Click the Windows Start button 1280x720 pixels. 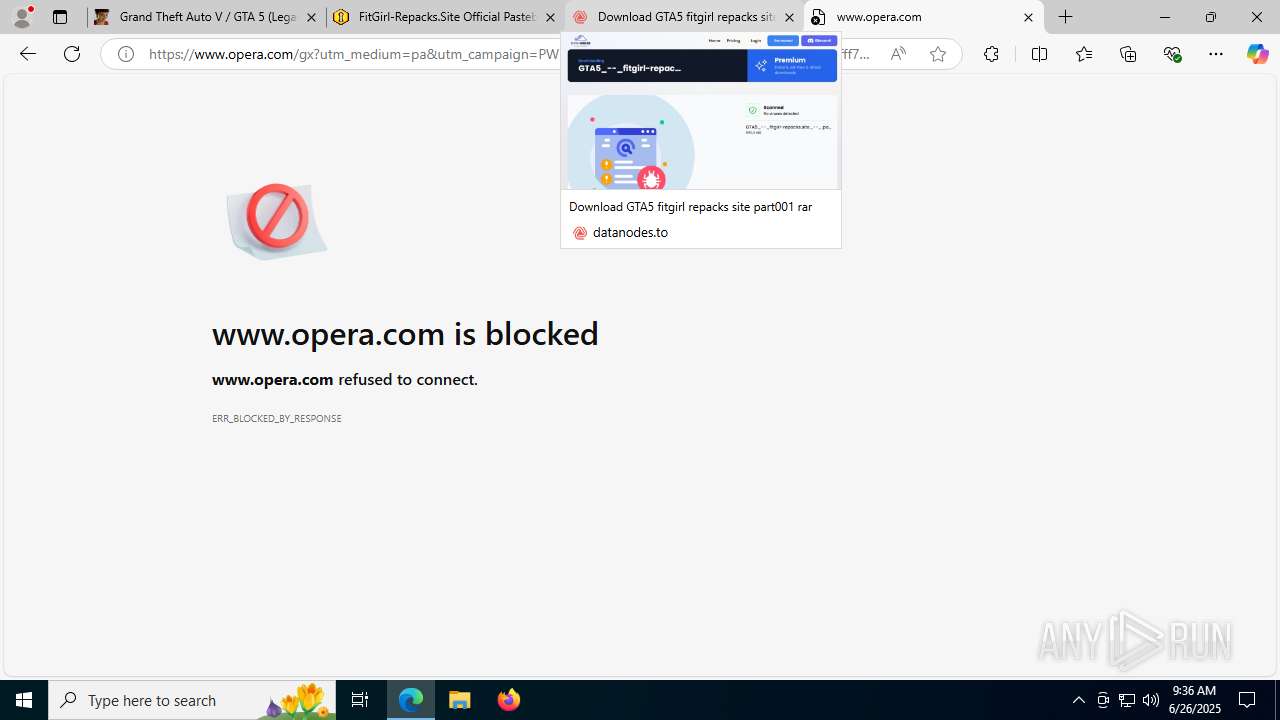point(24,700)
